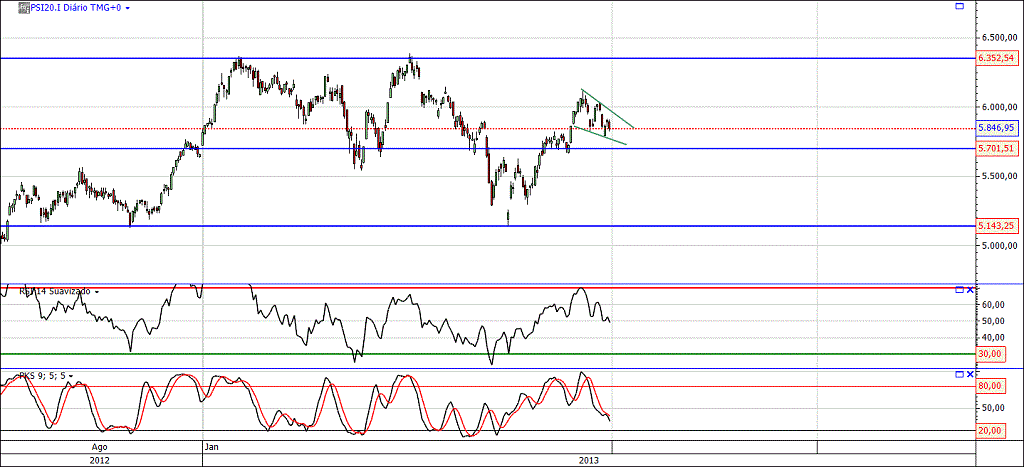Expand the RSI 14 Suavizado dropdown arrow
Screen dimensions: 1024x467
click(97, 292)
